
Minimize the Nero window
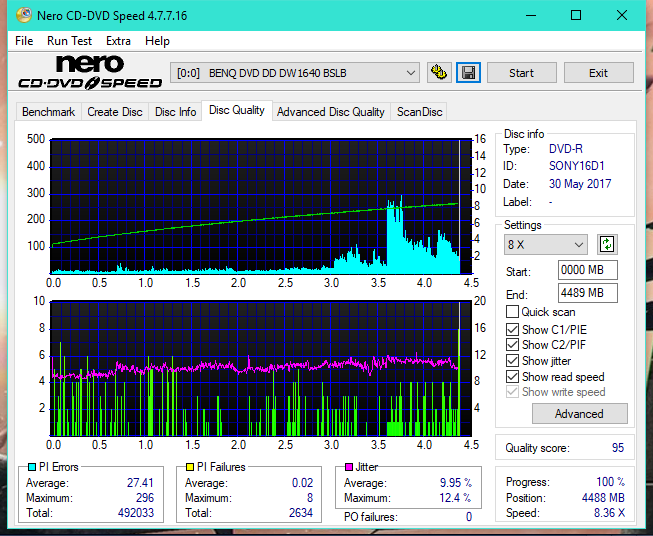coord(531,15)
